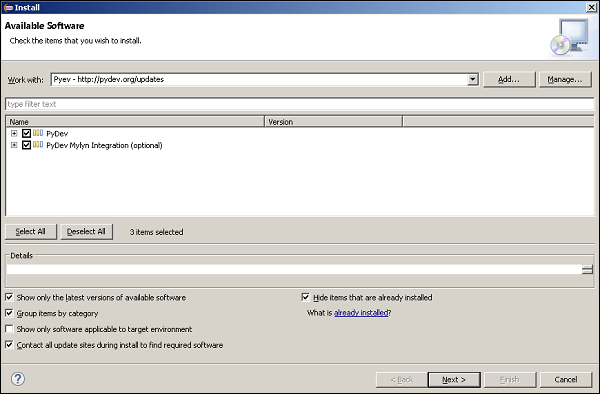Open the already installed link

coord(361,313)
